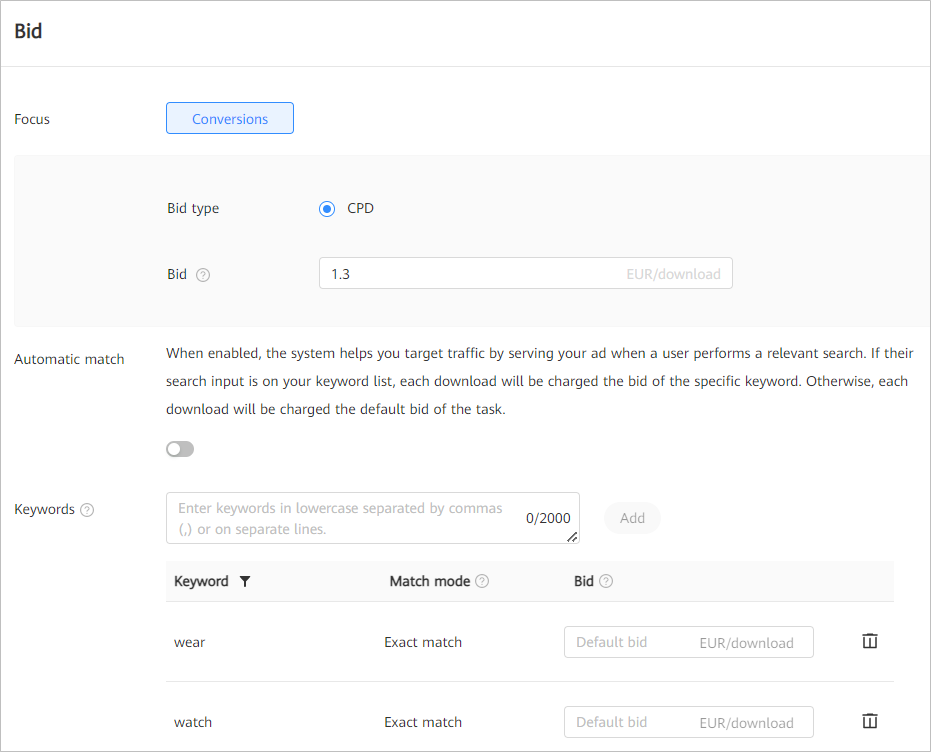
Task: Select the CPD bid type radio button
Action: (327, 208)
